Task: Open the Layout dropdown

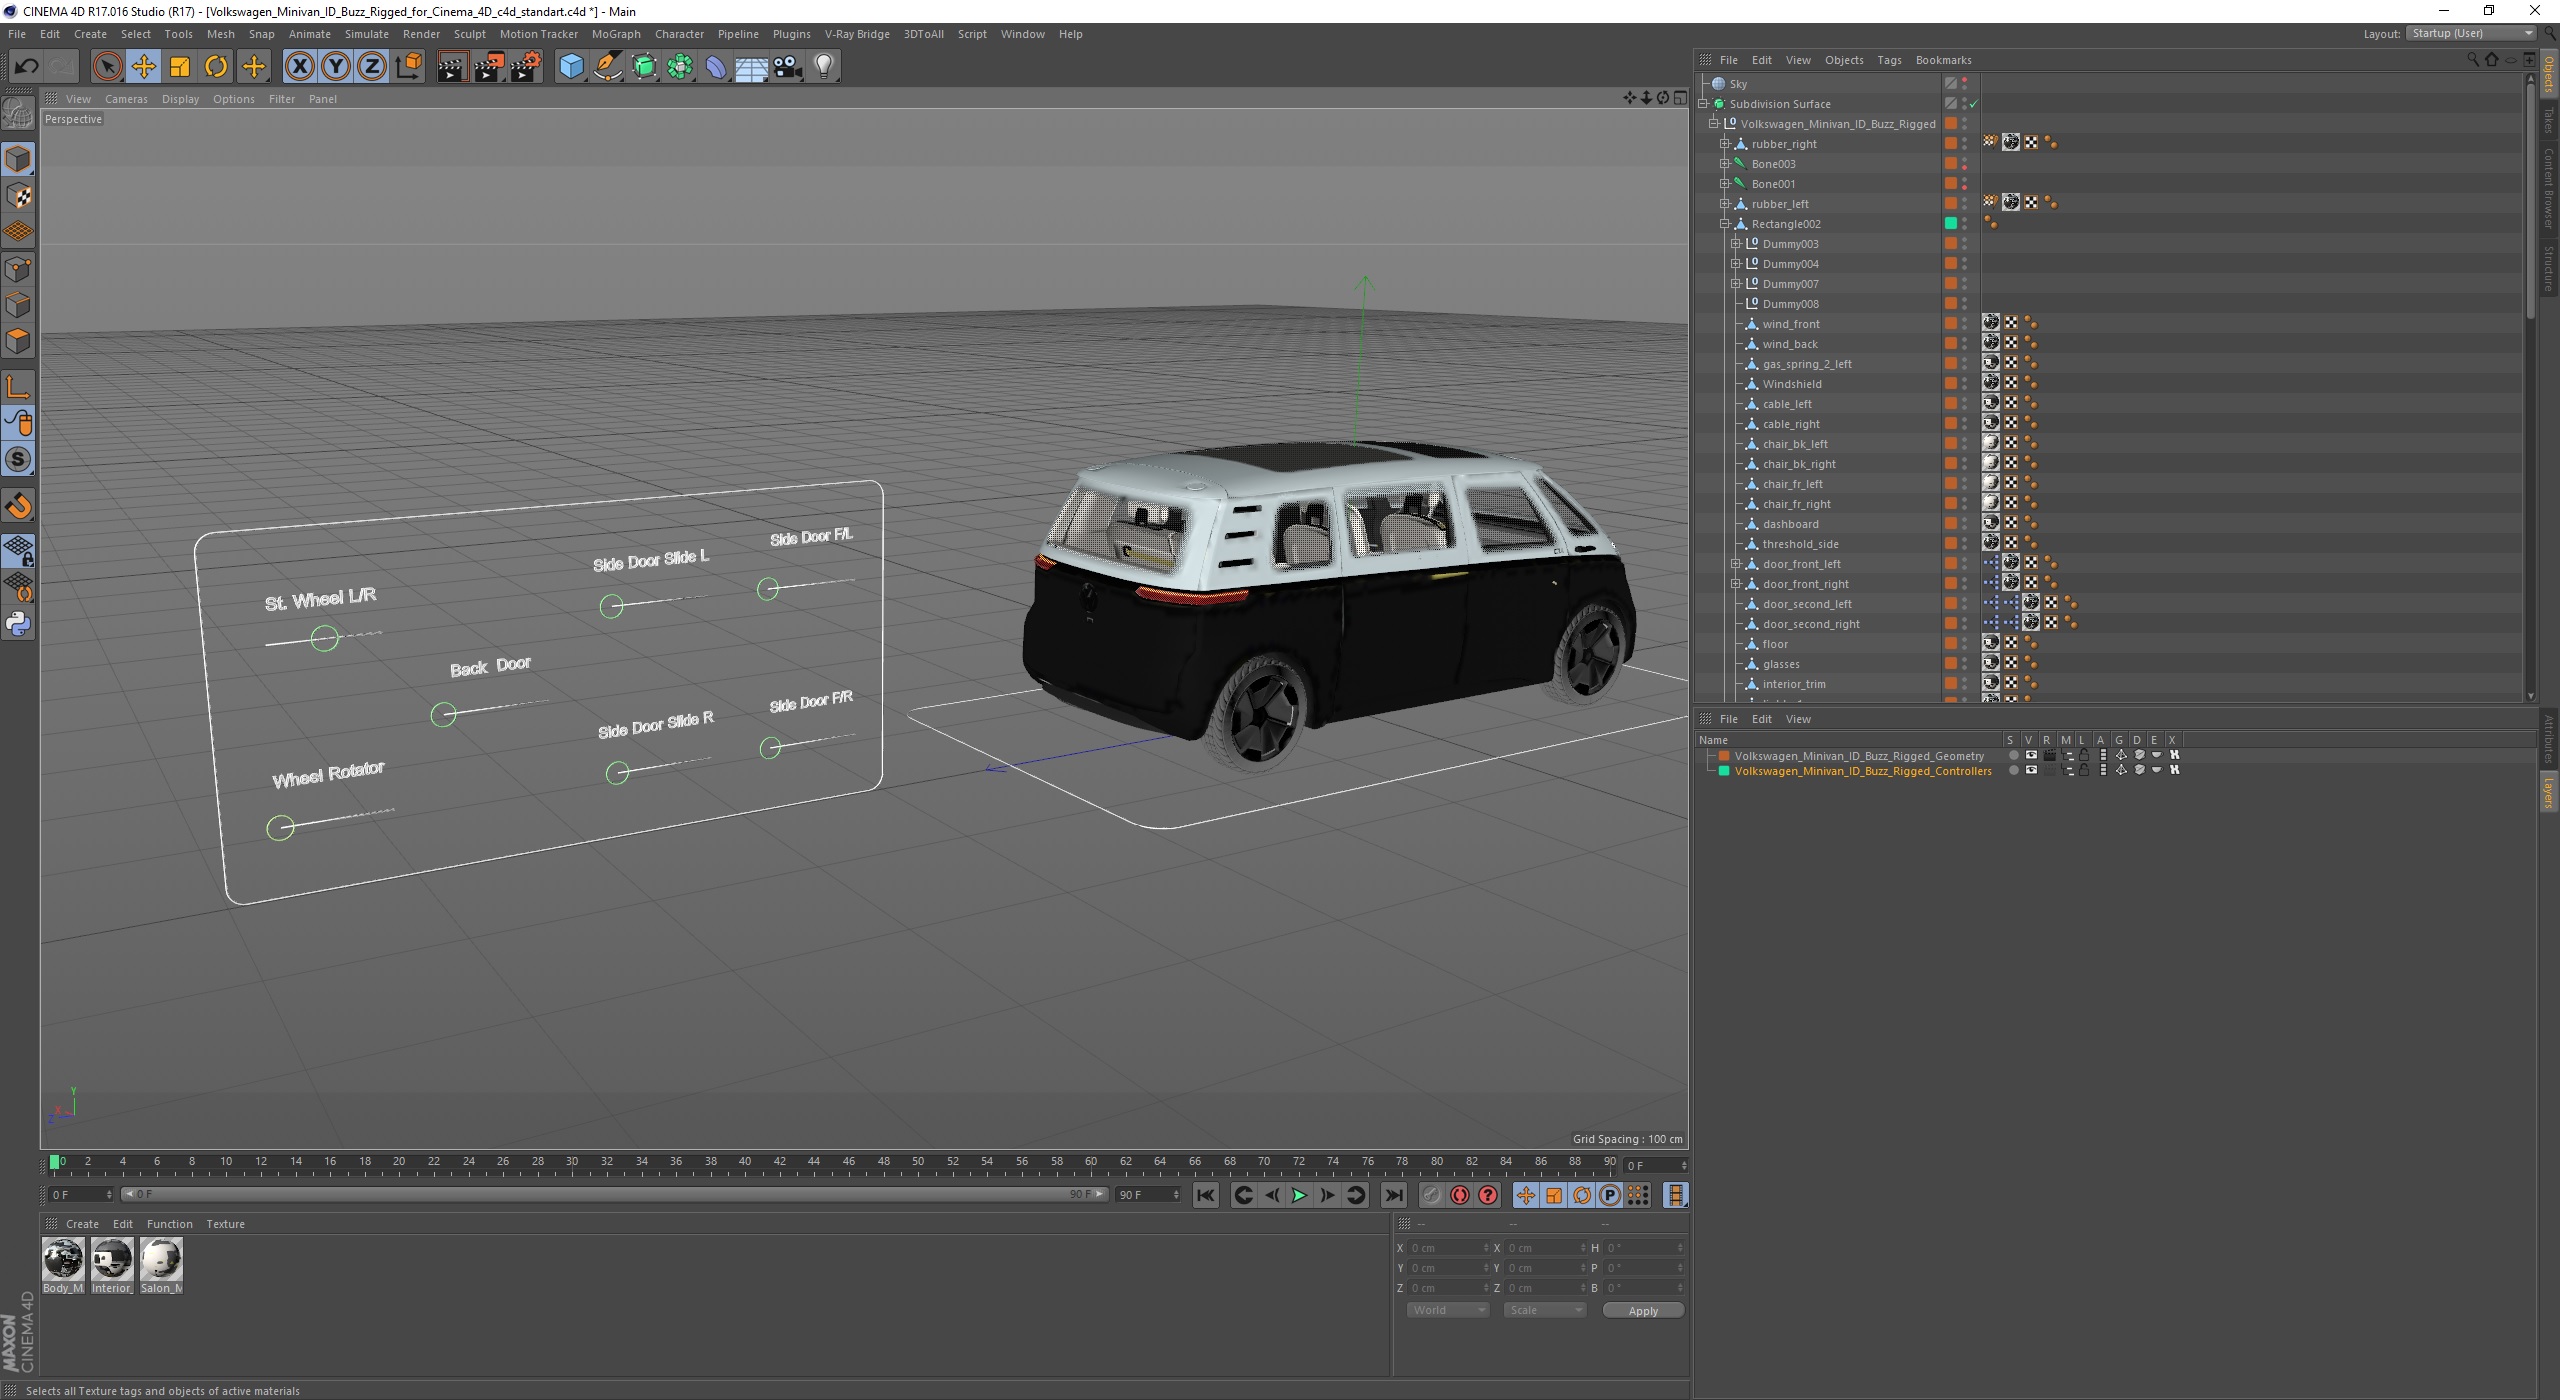Action: pyautogui.click(x=2471, y=34)
